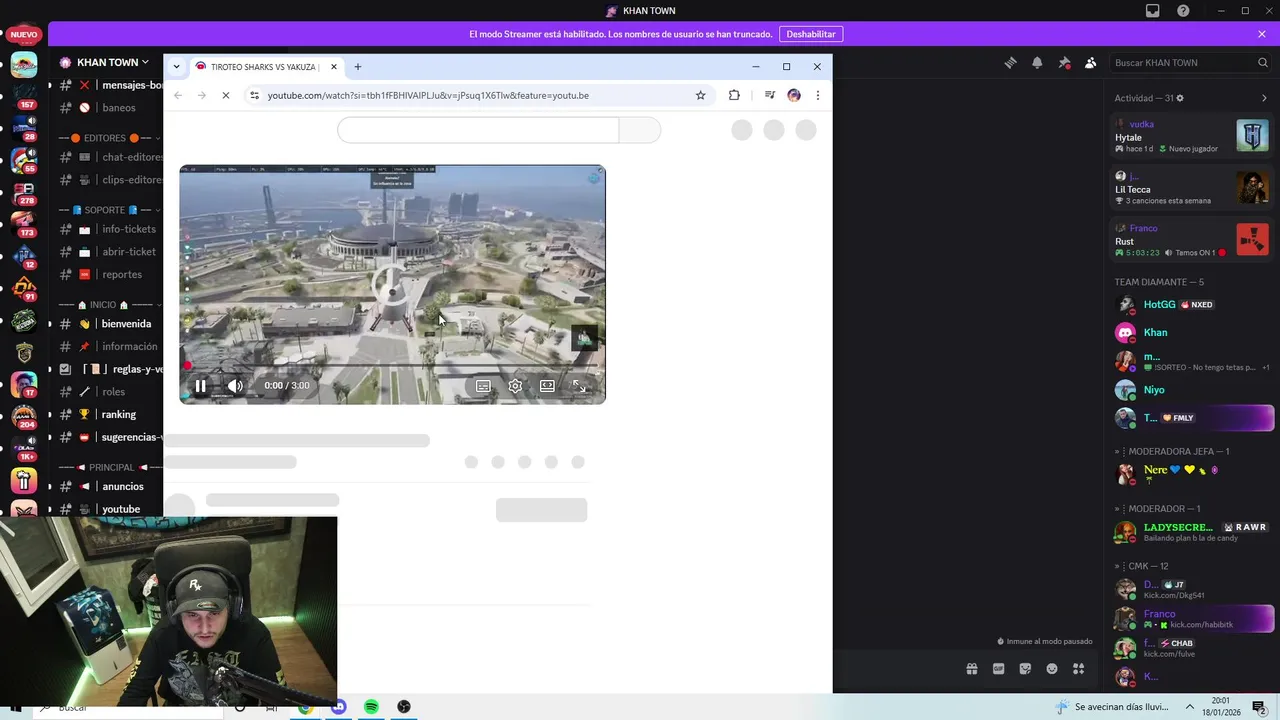Switch the player to theater mode

[x=547, y=386]
